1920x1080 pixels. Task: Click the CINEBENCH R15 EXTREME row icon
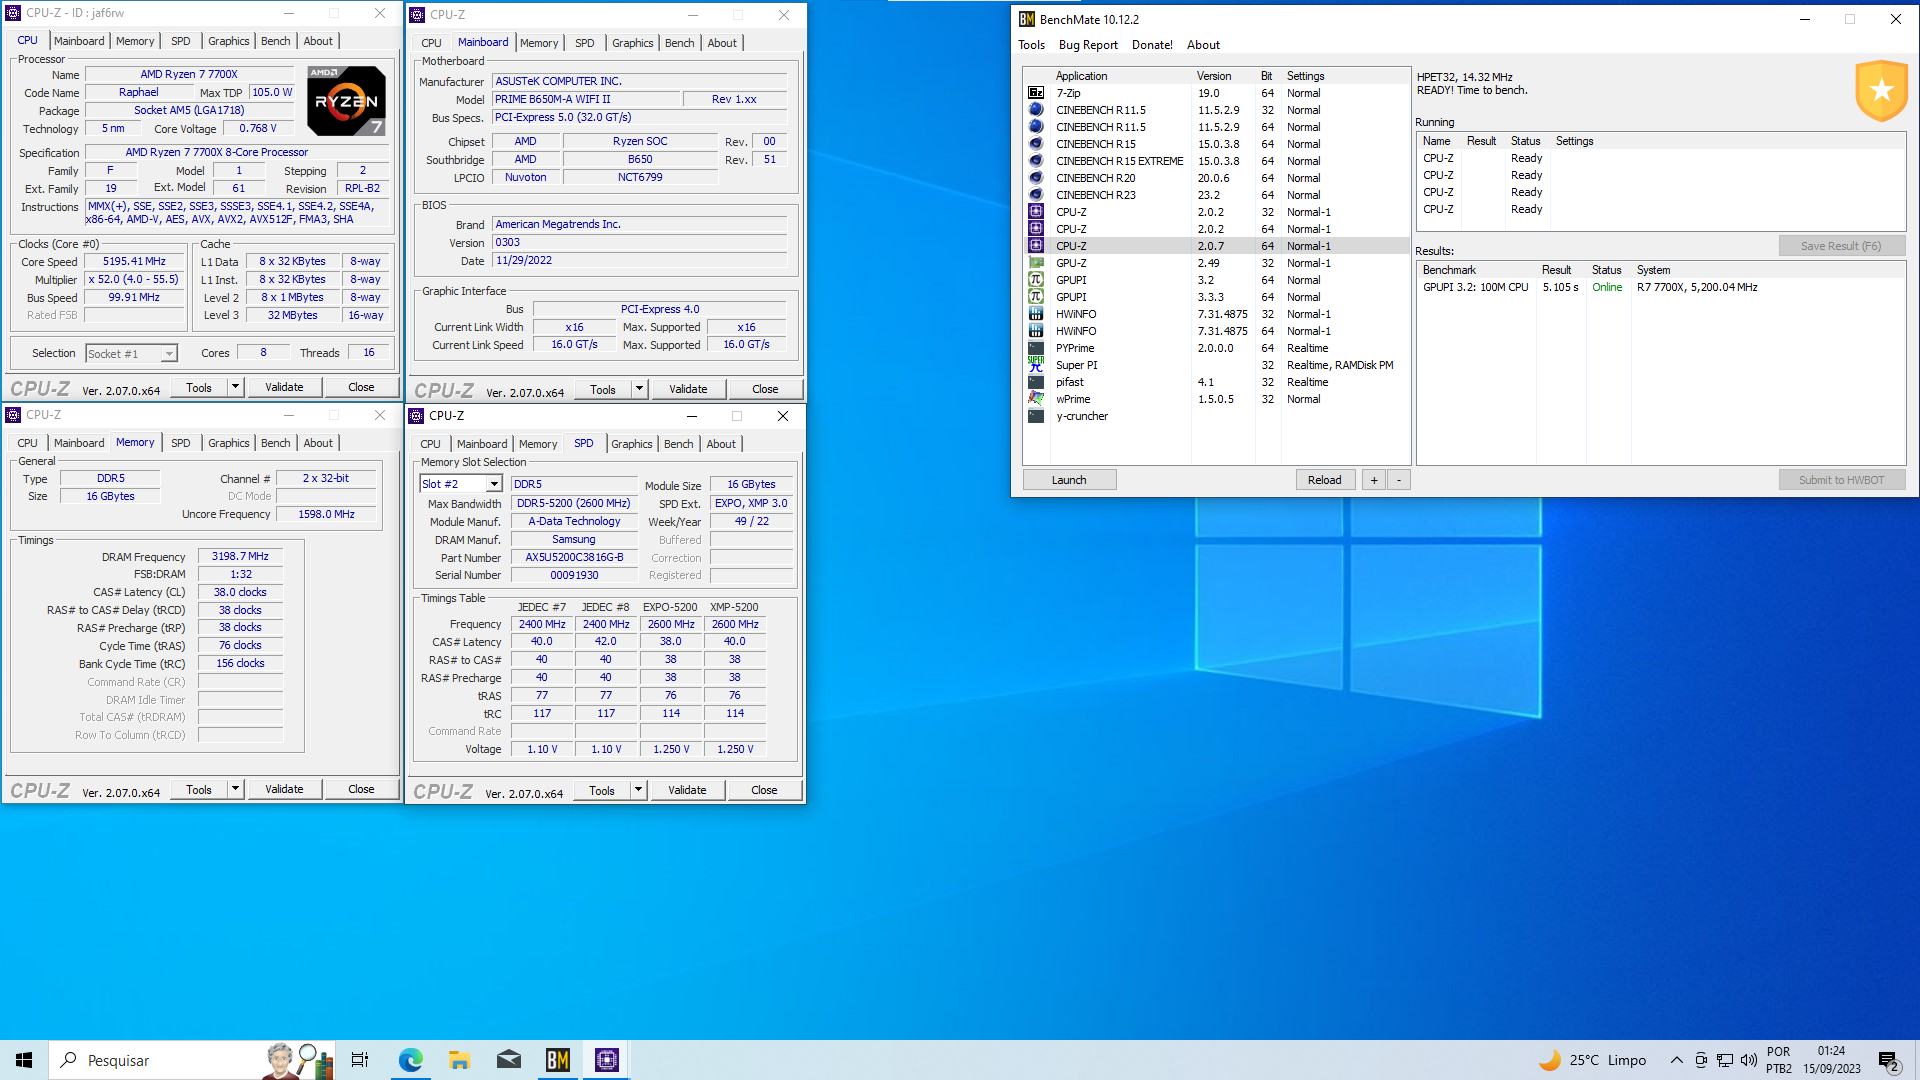1036,161
